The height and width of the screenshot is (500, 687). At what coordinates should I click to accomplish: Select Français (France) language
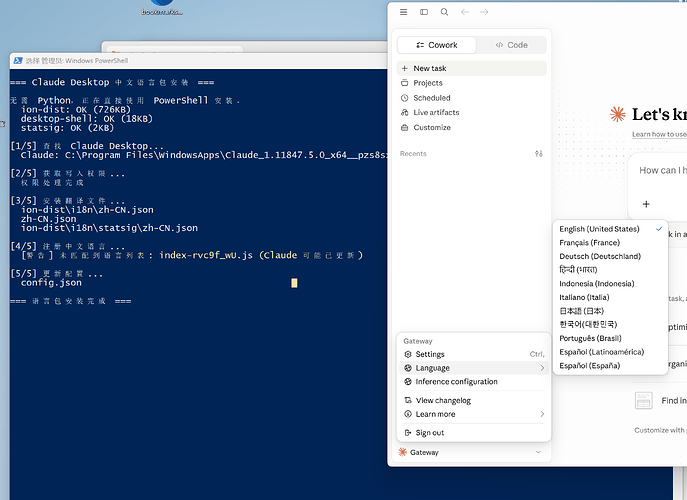click(610, 242)
